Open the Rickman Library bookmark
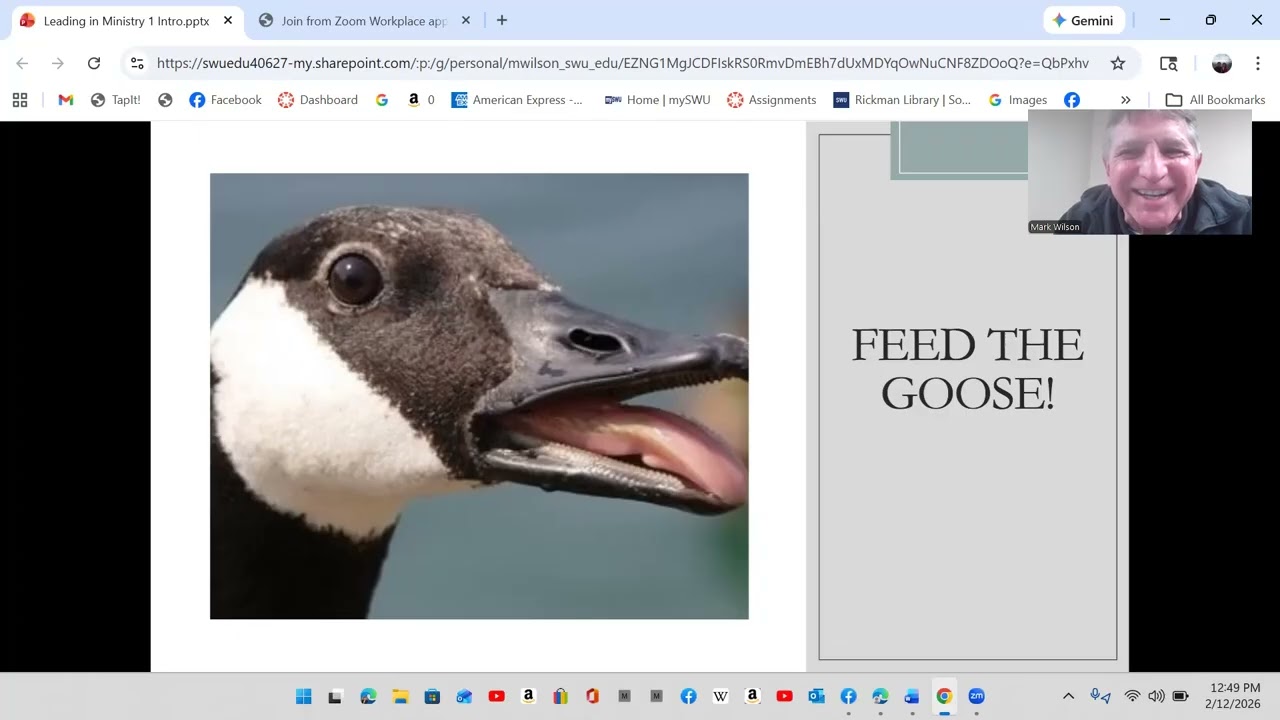This screenshot has width=1280, height=720. [x=902, y=100]
